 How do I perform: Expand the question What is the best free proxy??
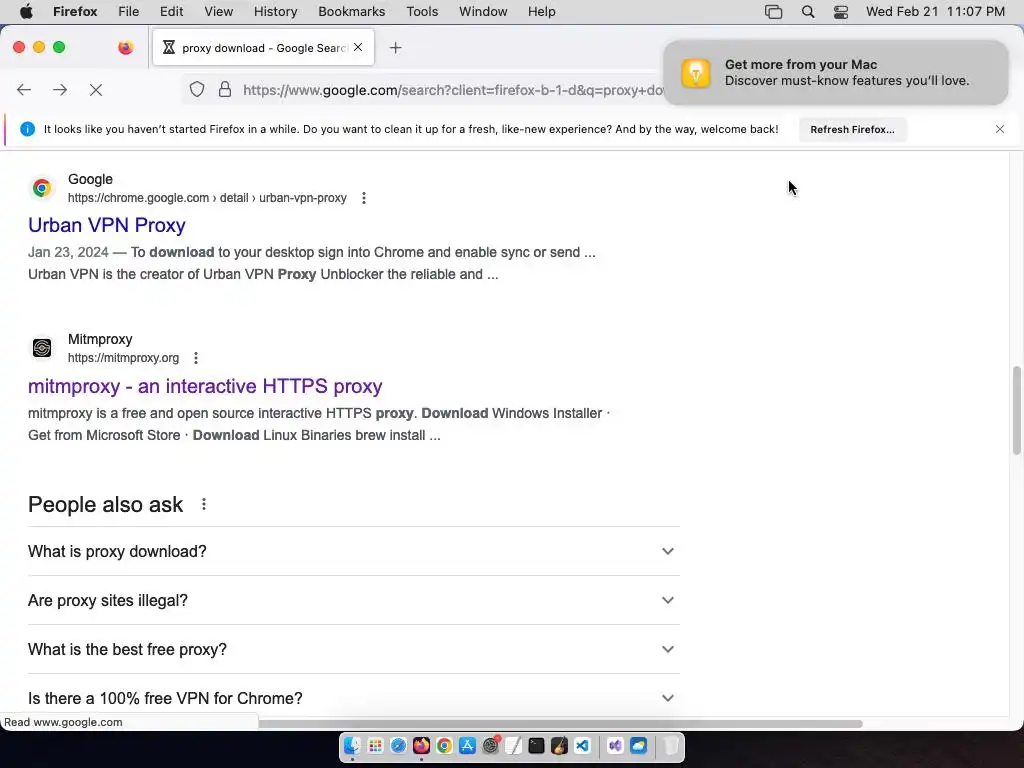(x=354, y=649)
